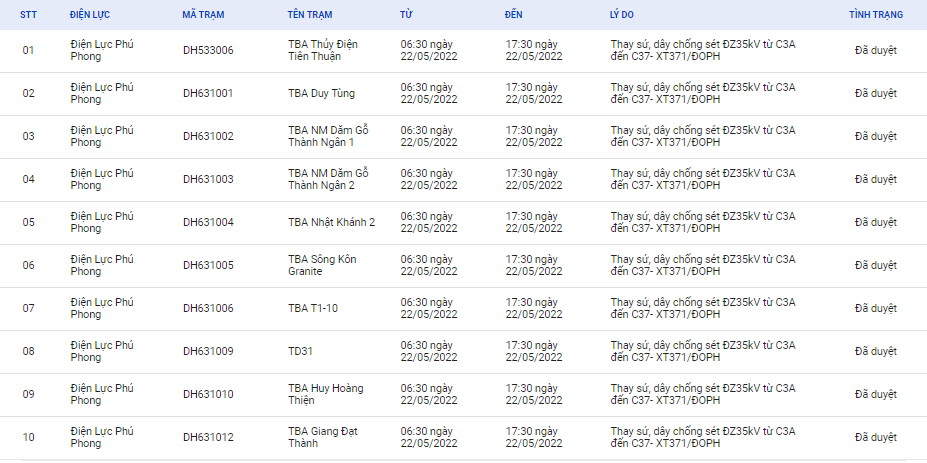
Task: Select station code DH631002
Action: click(208, 137)
